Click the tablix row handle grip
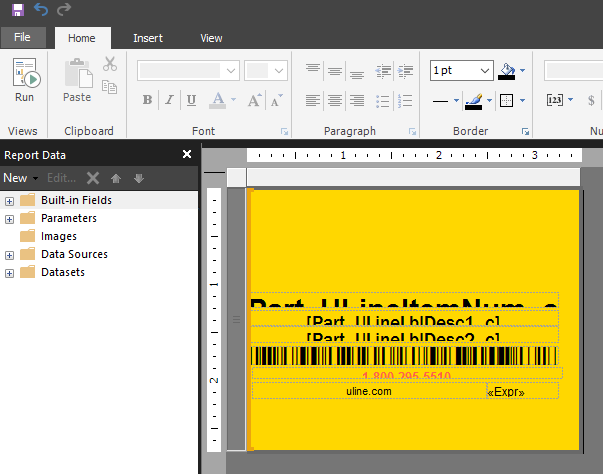The width and height of the screenshot is (603, 474). 236,319
